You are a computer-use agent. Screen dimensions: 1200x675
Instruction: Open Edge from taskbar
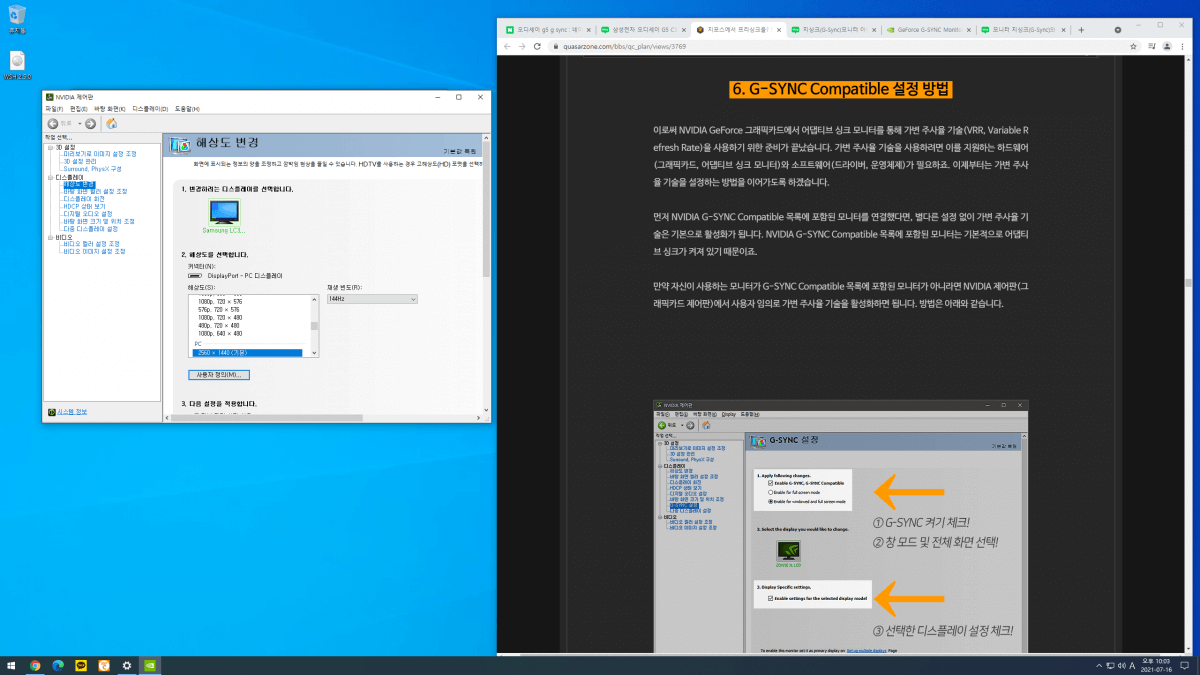click(58, 664)
